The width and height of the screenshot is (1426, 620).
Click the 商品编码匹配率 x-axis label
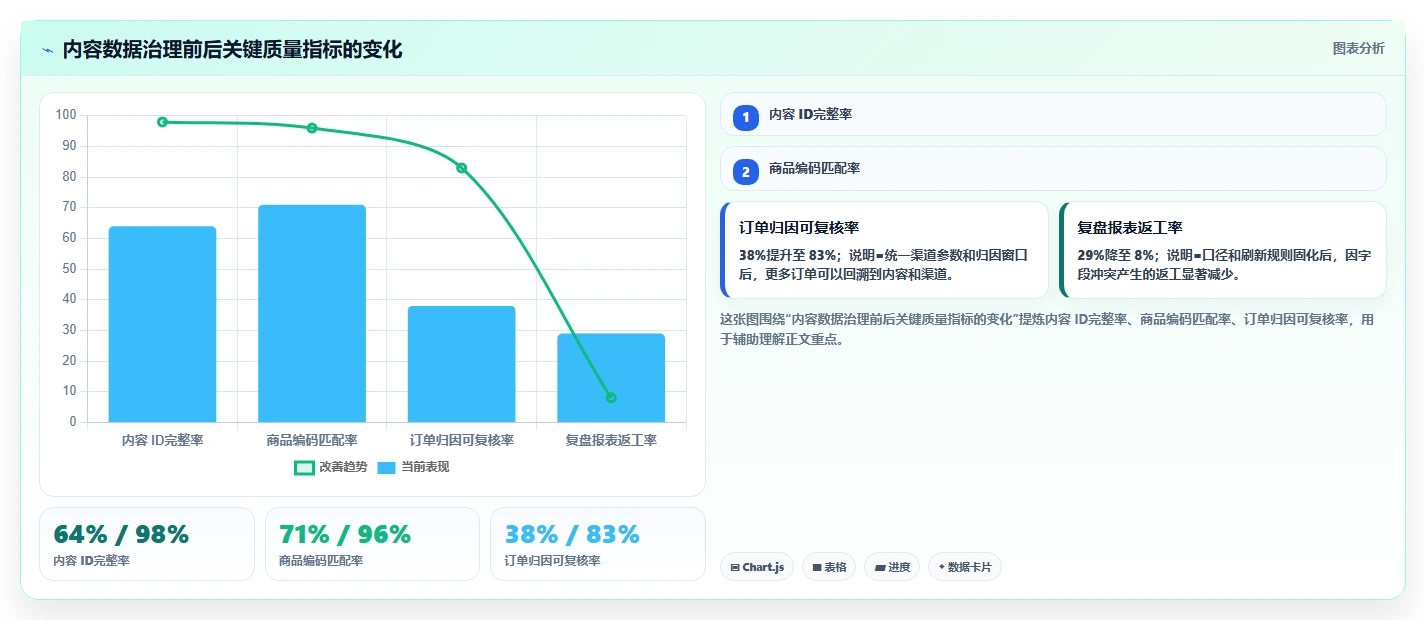click(312, 440)
